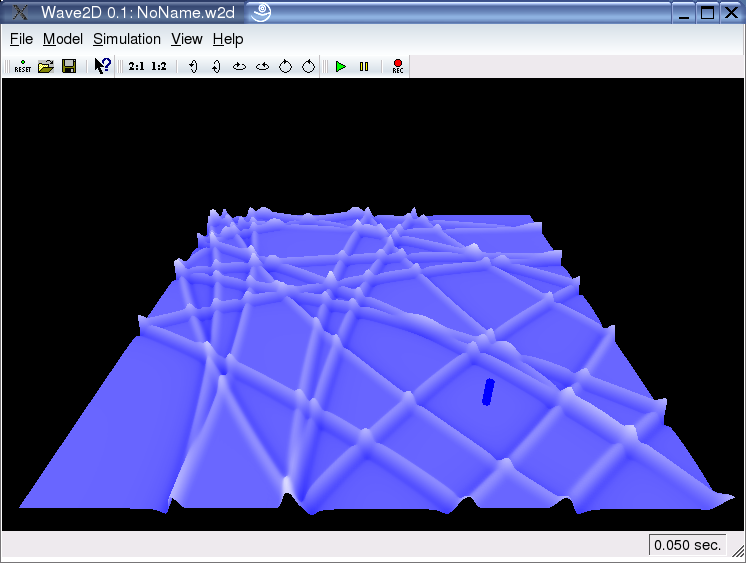Click the blue marker on the wave surface
This screenshot has width=746, height=563.
click(x=488, y=392)
